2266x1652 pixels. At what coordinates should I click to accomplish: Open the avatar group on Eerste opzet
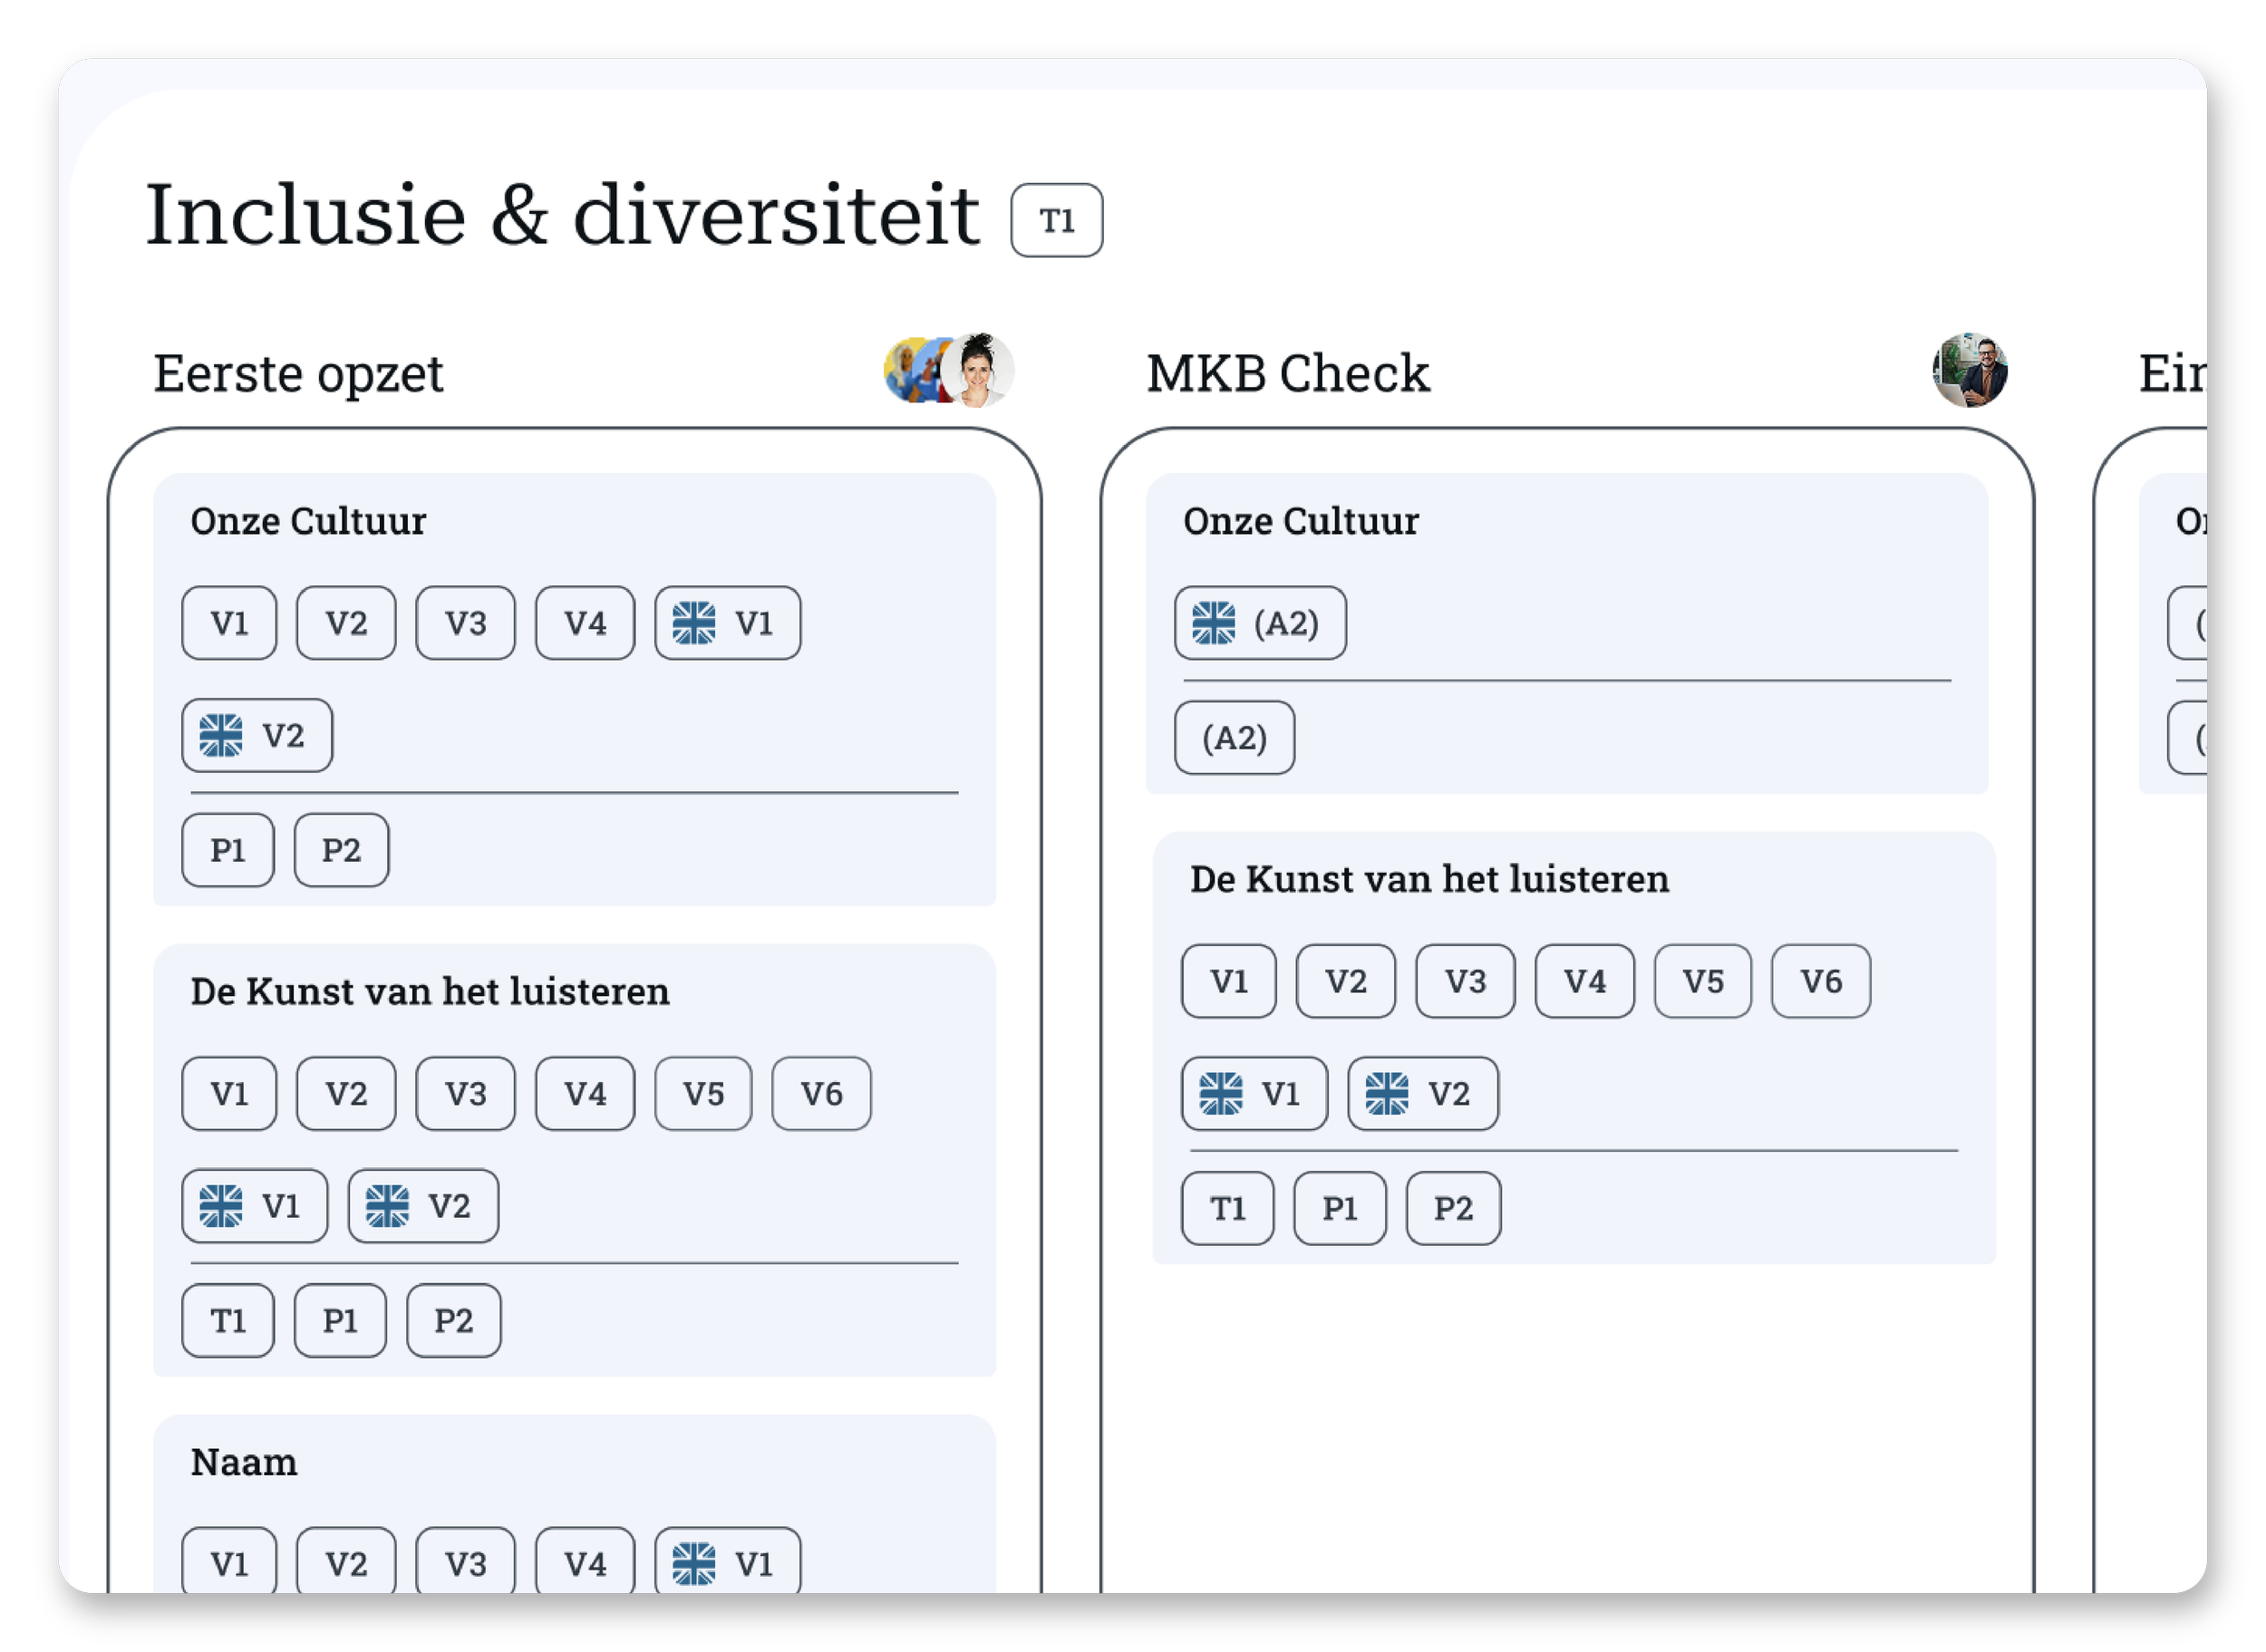click(x=948, y=371)
